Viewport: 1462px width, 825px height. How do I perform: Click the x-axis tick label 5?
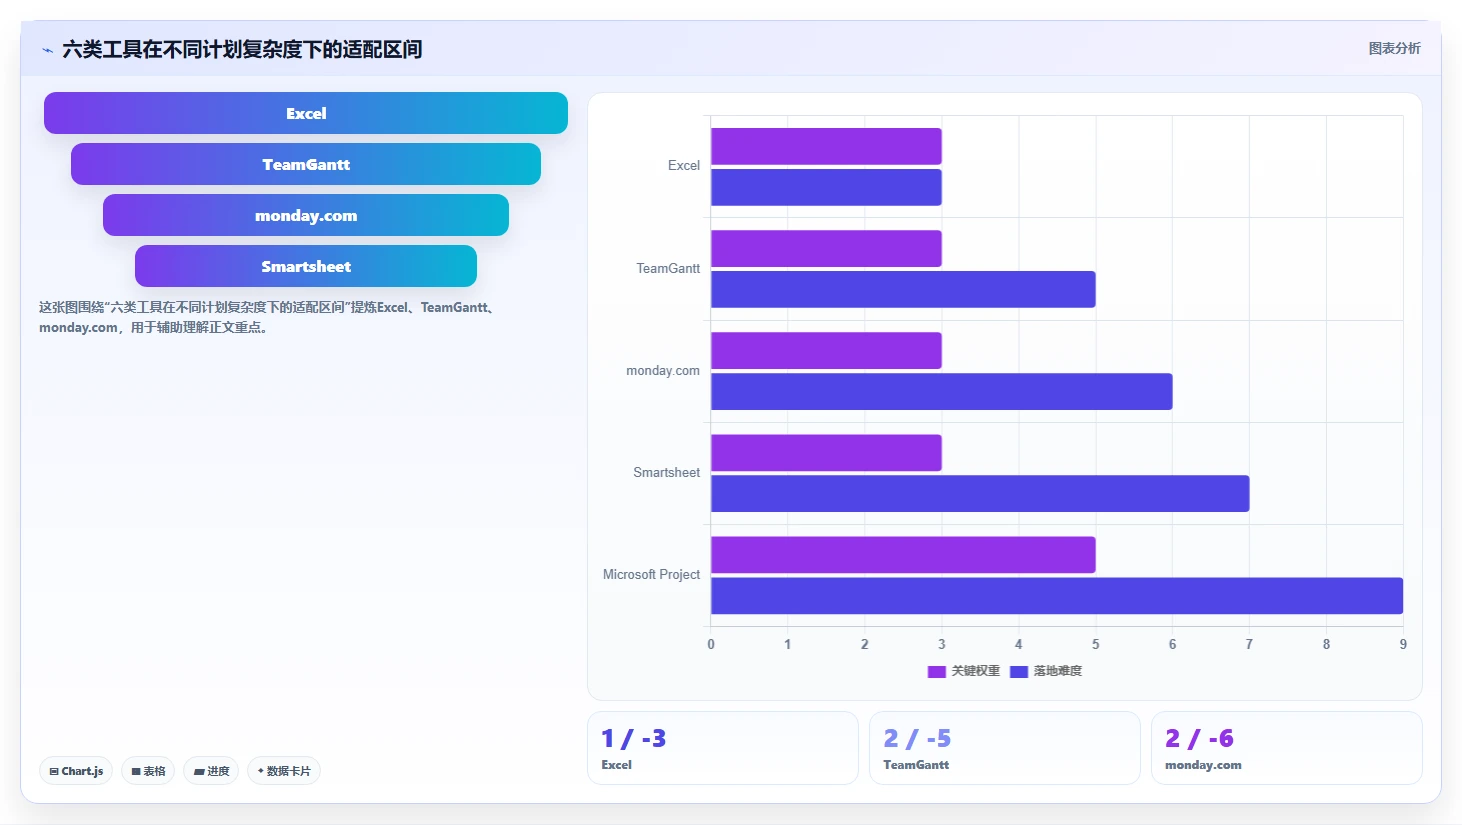click(x=1095, y=644)
